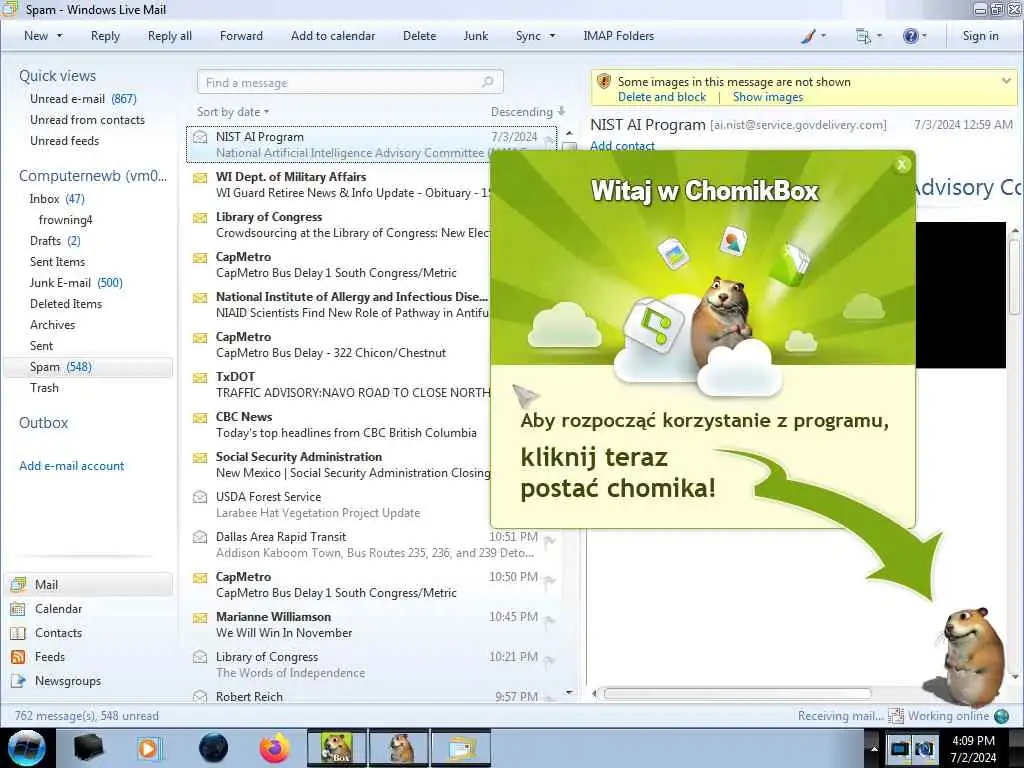Switch to Windows Live Mail taskbar button
This screenshot has width=1024, height=768.
click(460, 748)
